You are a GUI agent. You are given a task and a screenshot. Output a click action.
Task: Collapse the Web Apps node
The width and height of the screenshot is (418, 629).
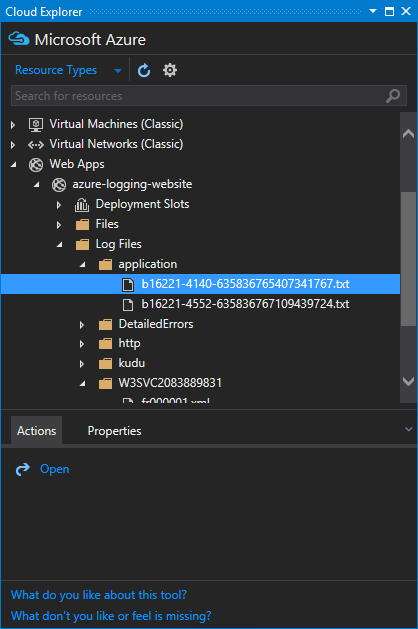click(x=14, y=164)
